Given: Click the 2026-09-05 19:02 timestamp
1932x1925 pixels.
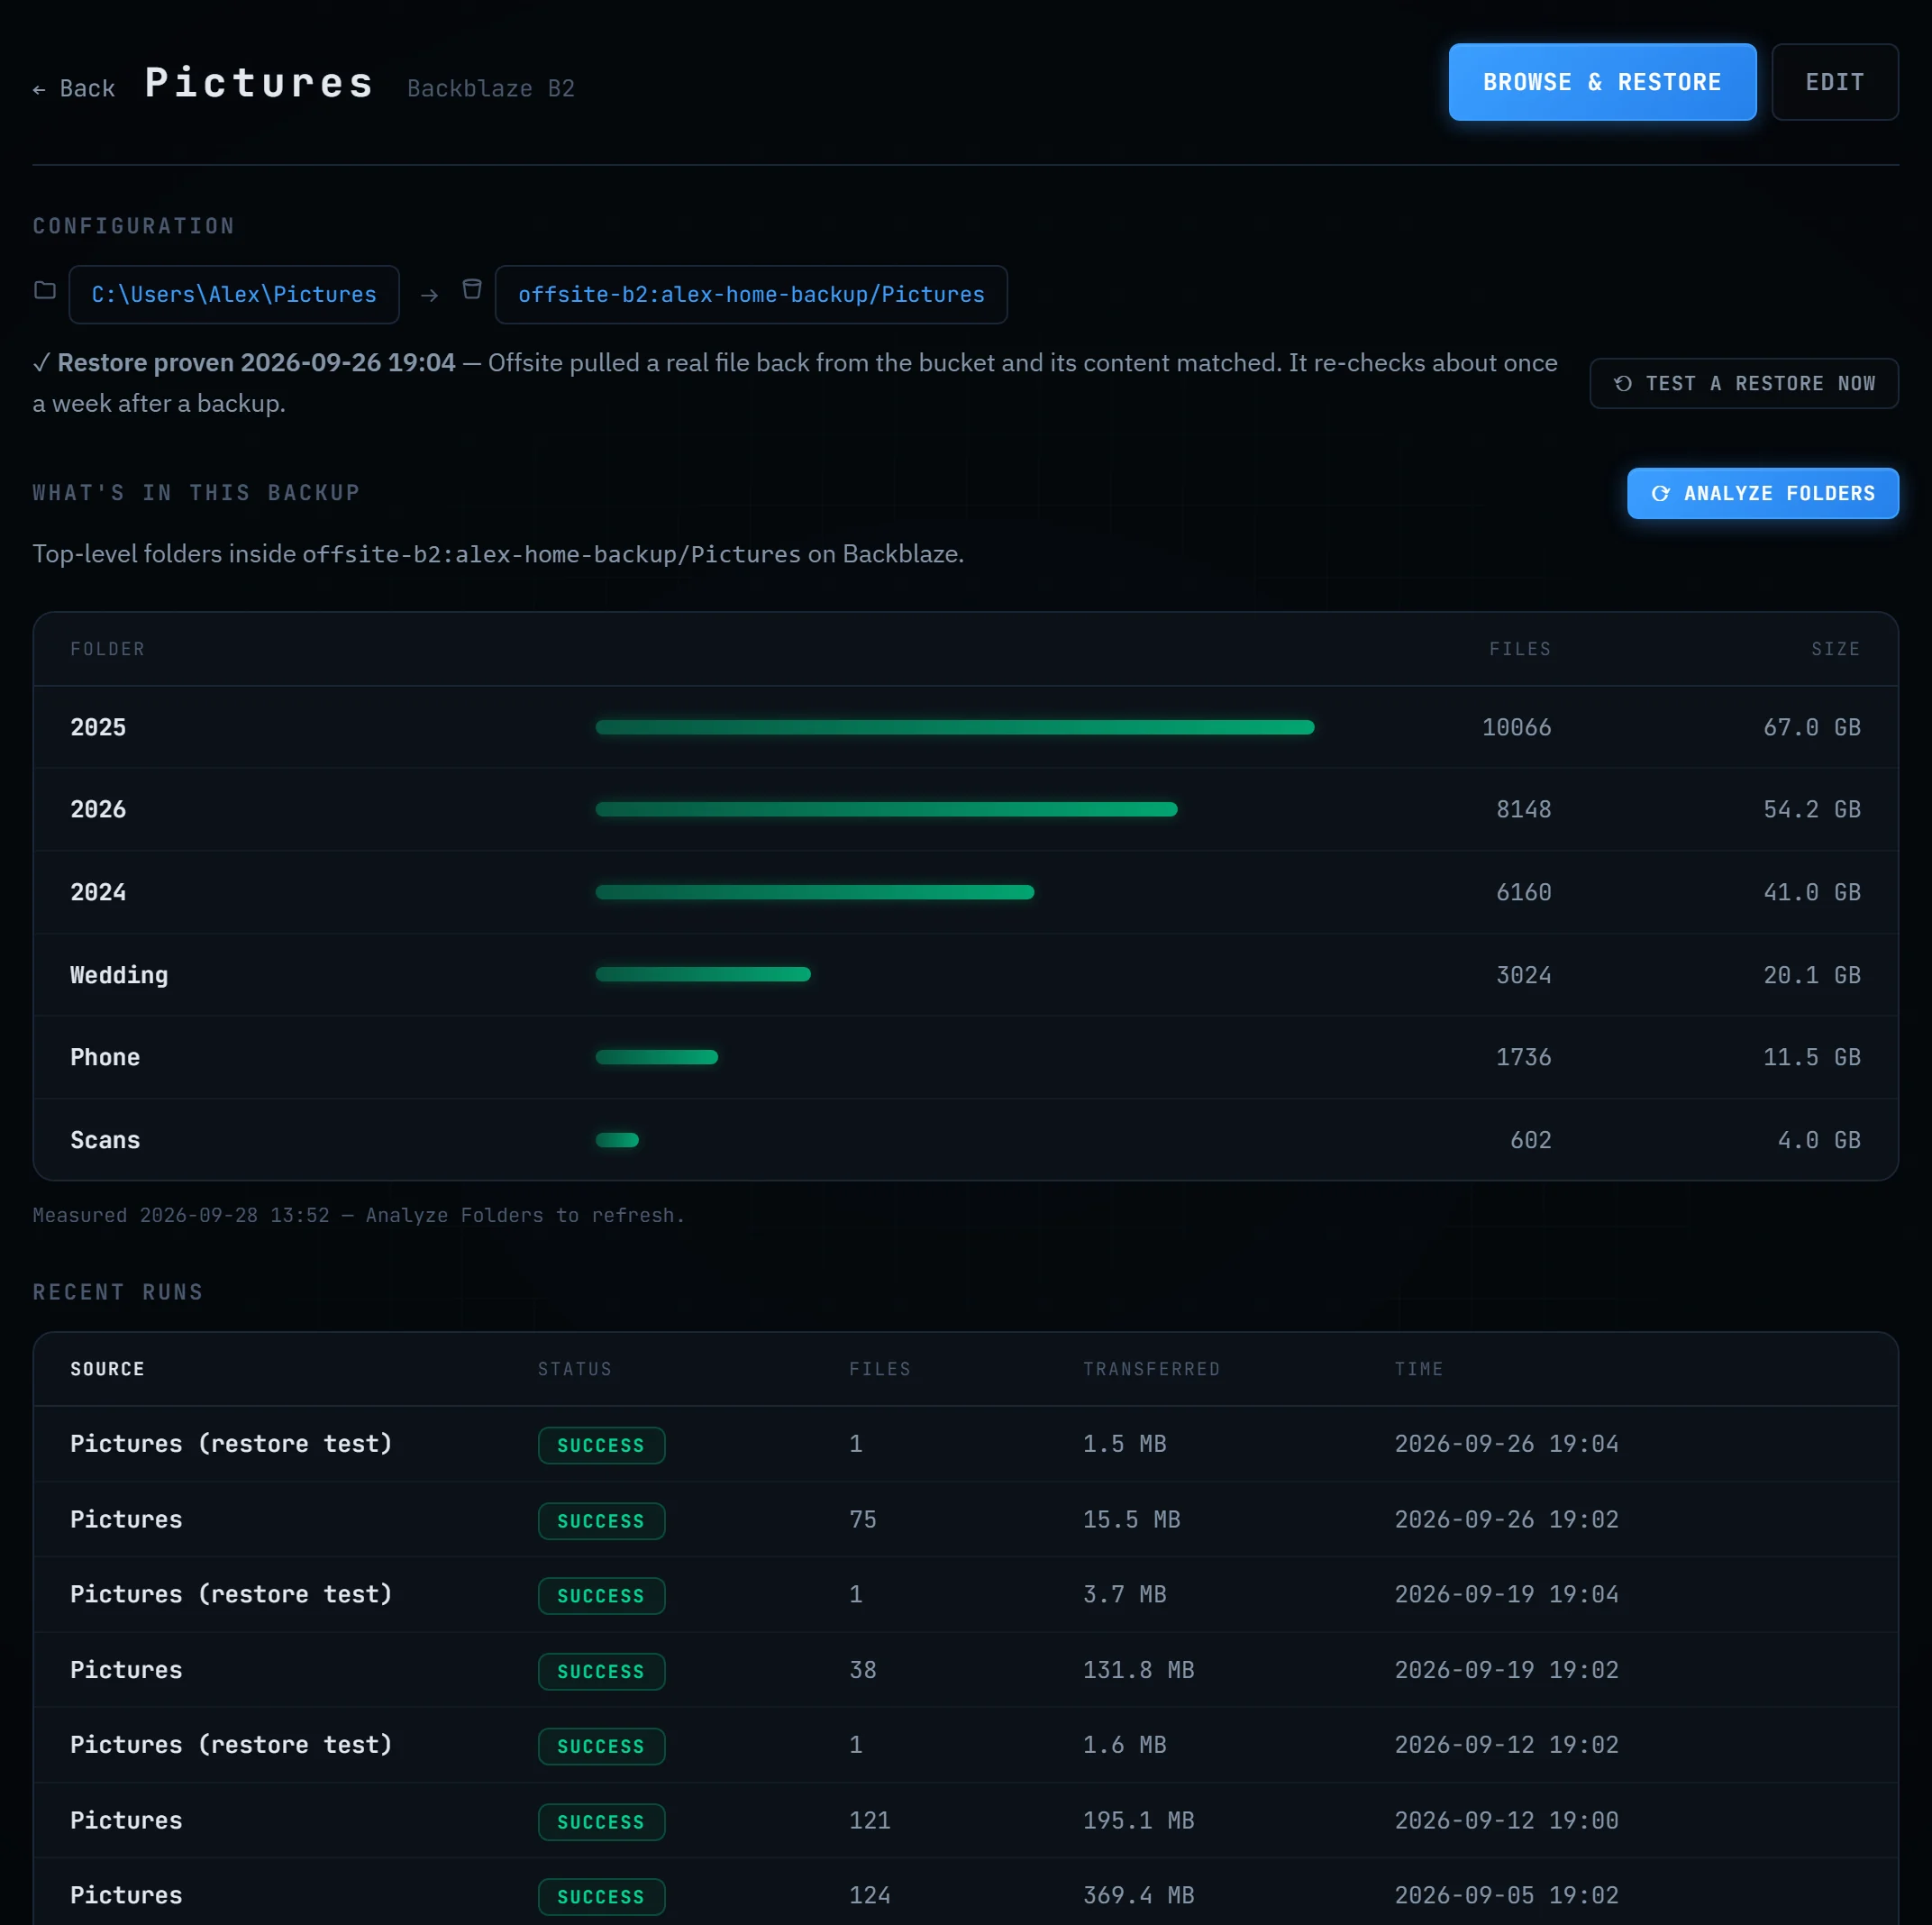Looking at the screenshot, I should (x=1506, y=1895).
